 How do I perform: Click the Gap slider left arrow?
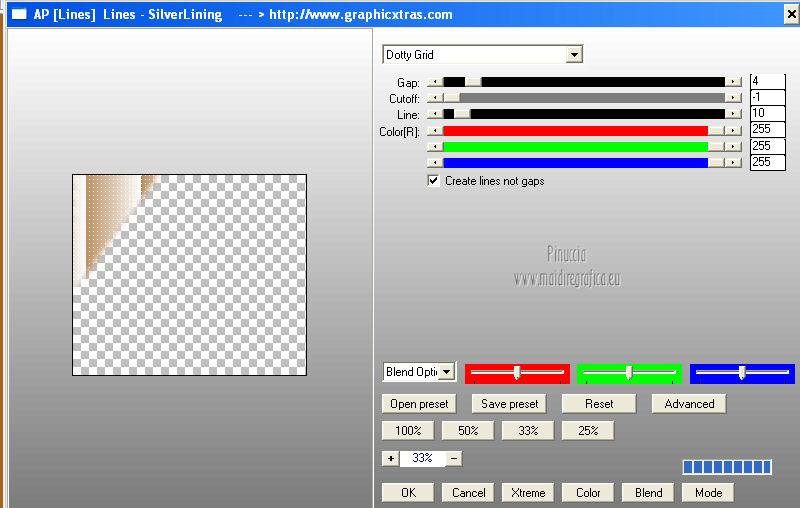coord(435,82)
